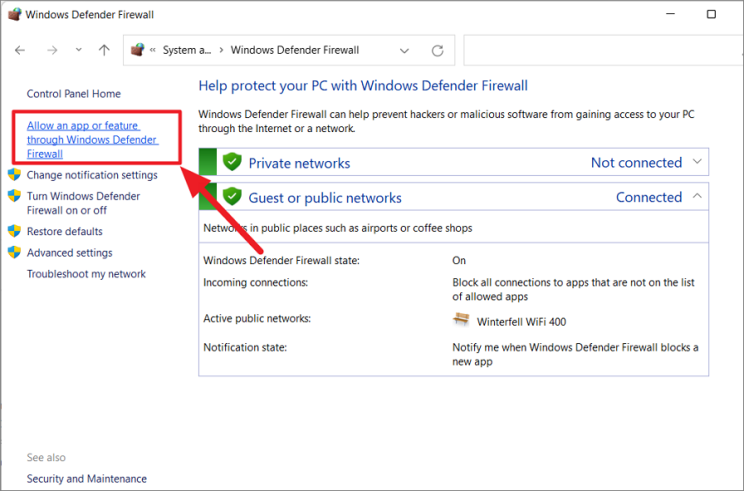The width and height of the screenshot is (744, 491).
Task: Click 'Winterfell WiFi 400' network name
Action: (x=521, y=322)
